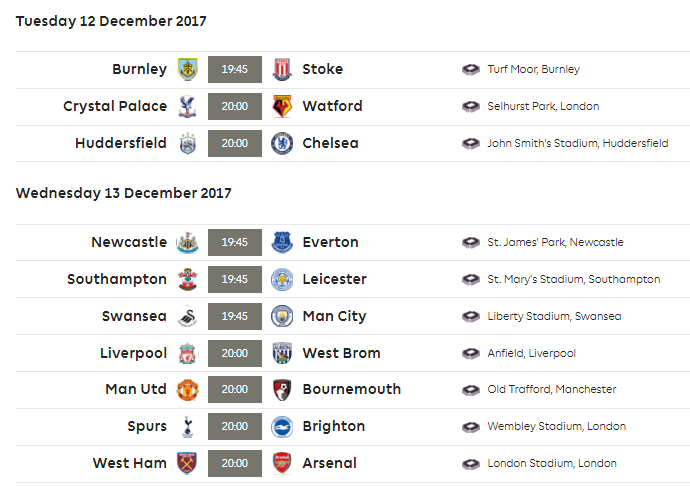Open the Everton crest icon
The width and height of the screenshot is (690, 486).
point(282,242)
